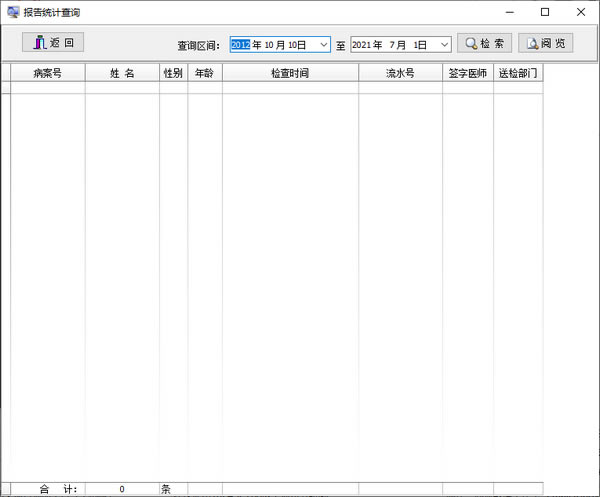
Task: Click the app icon in title bar
Action: point(12,12)
